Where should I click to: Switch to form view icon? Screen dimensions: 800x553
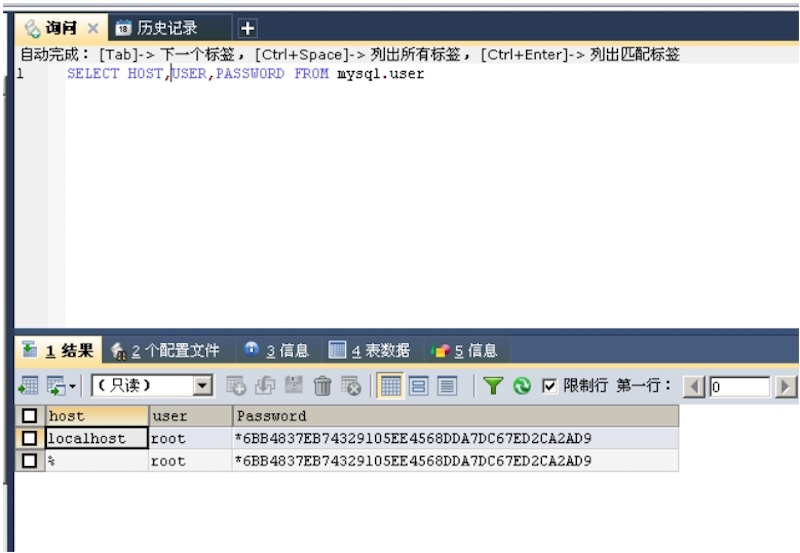coord(418,386)
